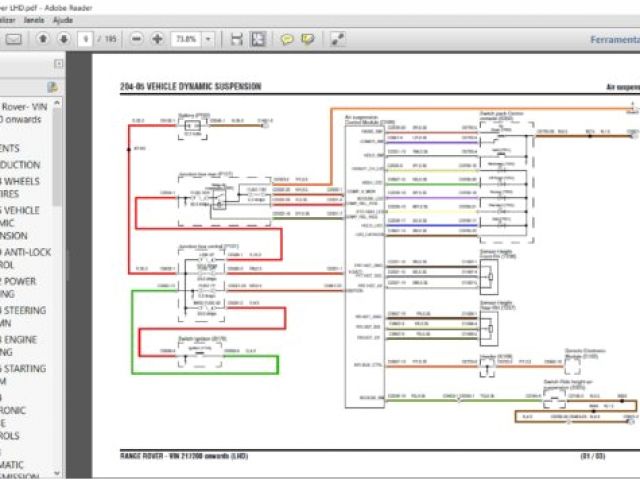Zoom in using the plus button
The image size is (640, 480).
pyautogui.click(x=158, y=39)
